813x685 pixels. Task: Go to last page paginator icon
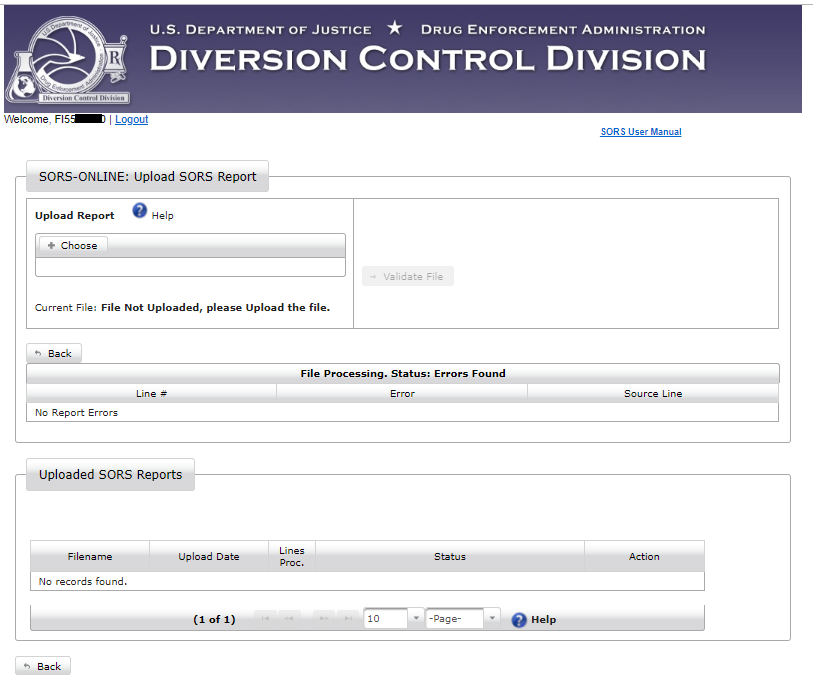[x=348, y=618]
